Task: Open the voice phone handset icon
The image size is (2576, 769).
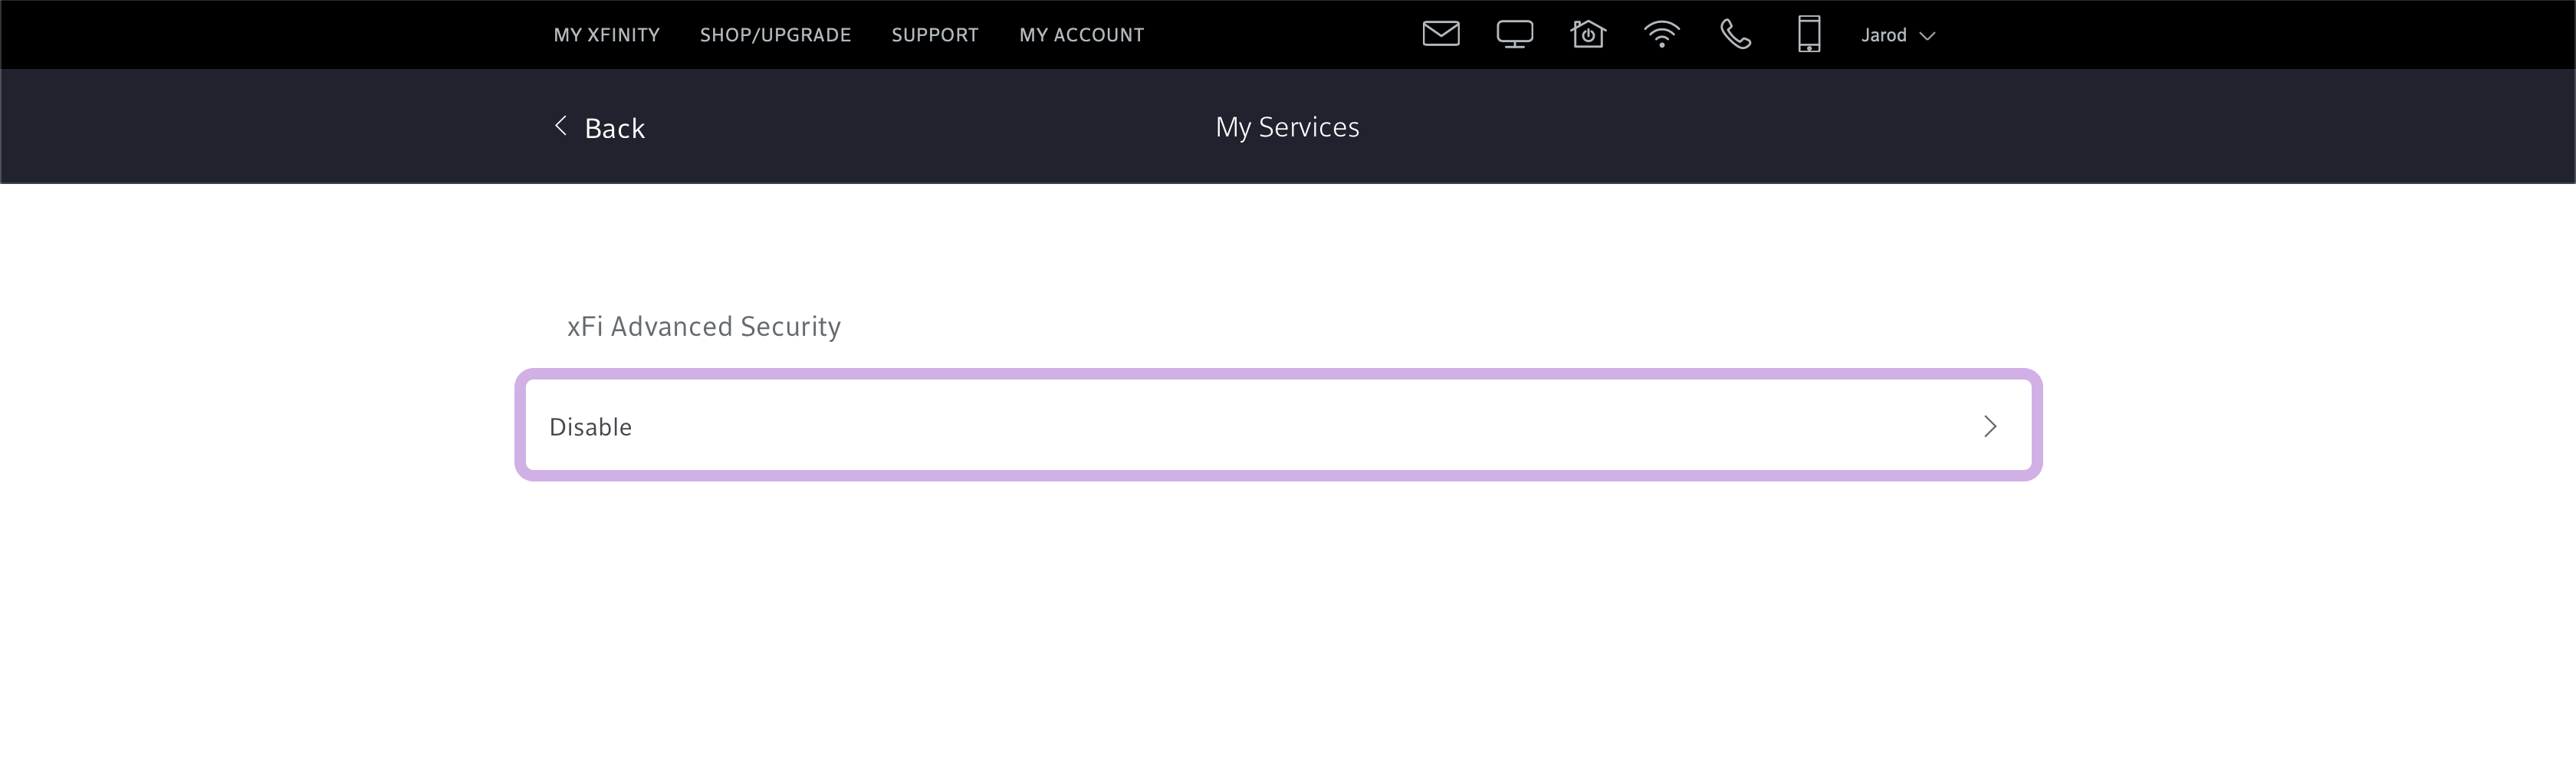Action: (1735, 34)
